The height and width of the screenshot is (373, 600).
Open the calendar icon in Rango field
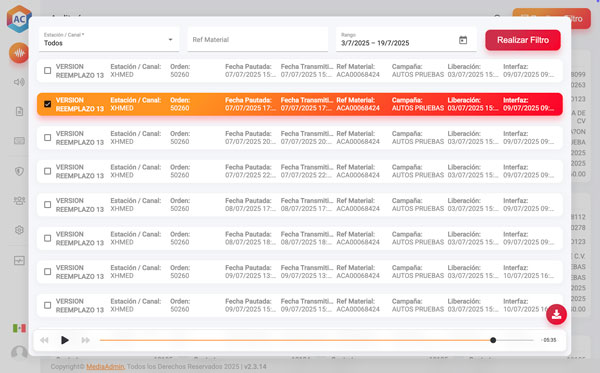click(x=463, y=40)
